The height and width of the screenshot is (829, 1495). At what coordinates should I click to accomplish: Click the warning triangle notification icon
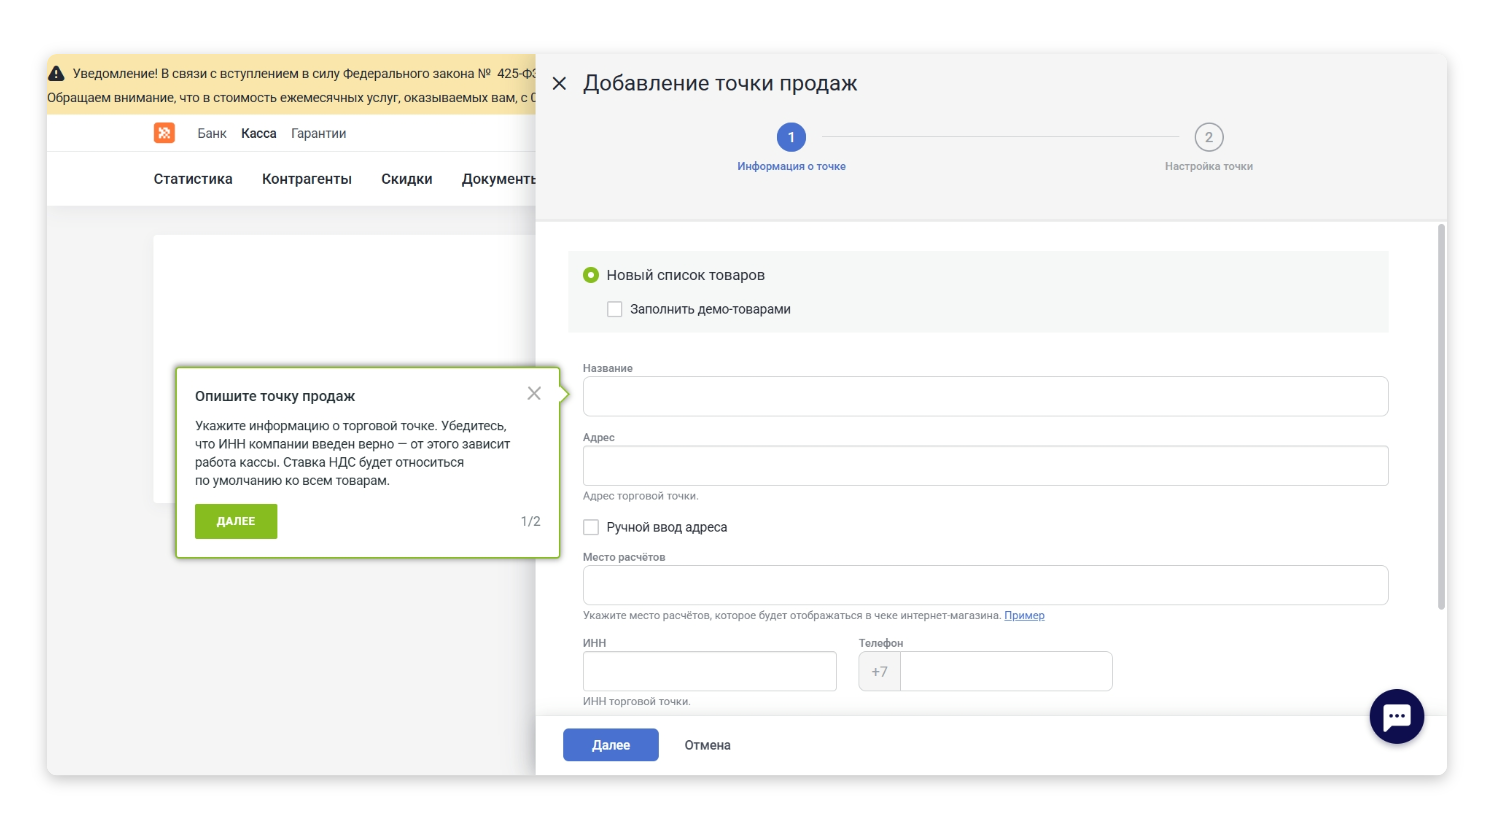tap(57, 74)
